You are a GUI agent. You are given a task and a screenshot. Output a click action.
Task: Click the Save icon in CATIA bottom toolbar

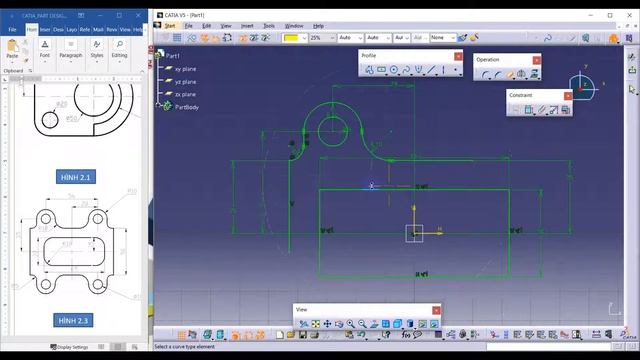point(302,335)
